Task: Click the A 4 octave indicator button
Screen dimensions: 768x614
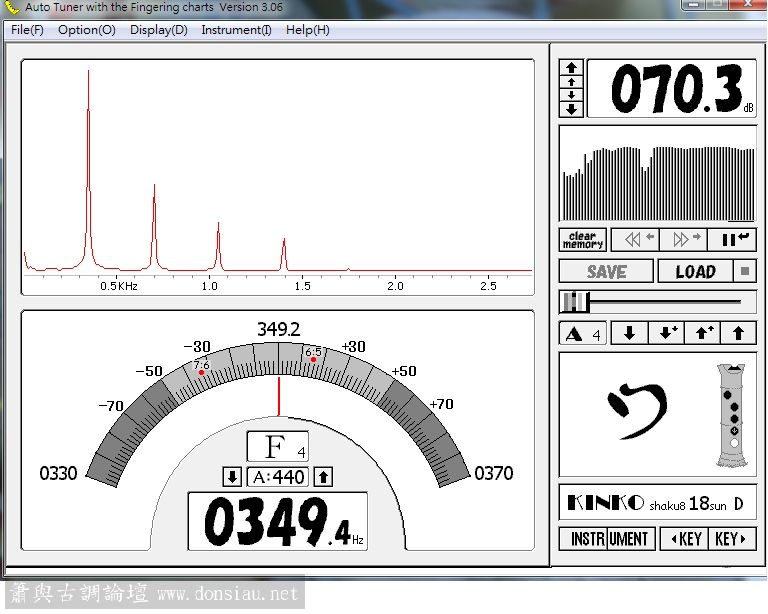Action: 583,334
